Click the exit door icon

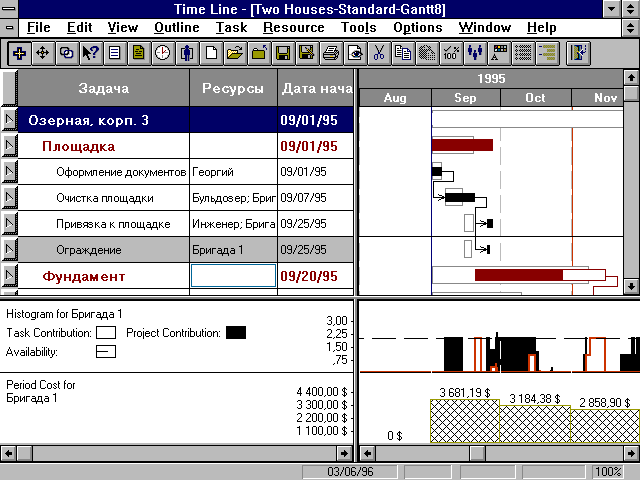click(577, 51)
